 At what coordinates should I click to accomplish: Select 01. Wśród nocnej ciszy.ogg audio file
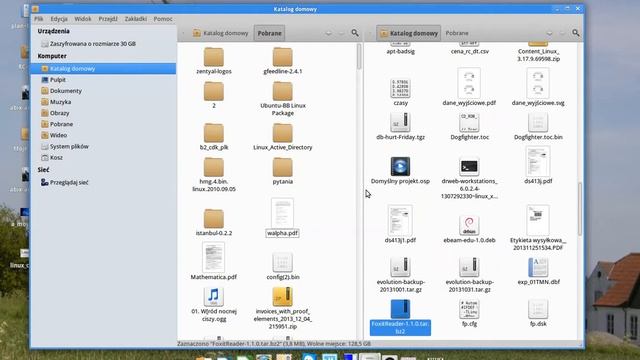pyautogui.click(x=213, y=297)
